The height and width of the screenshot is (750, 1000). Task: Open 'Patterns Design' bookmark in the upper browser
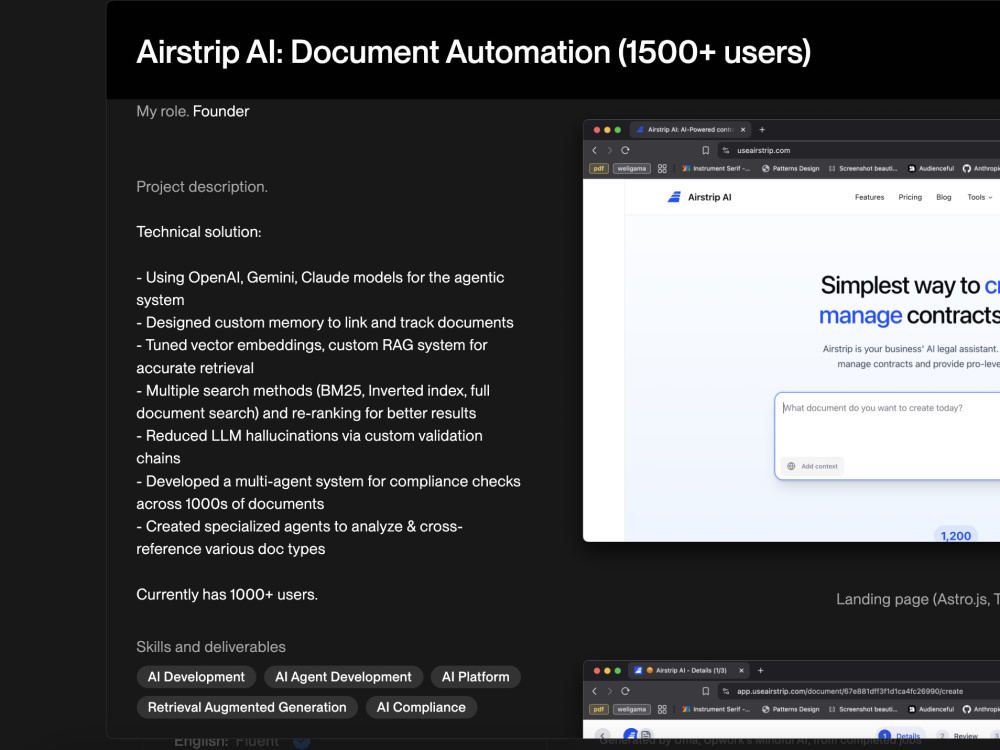[791, 168]
